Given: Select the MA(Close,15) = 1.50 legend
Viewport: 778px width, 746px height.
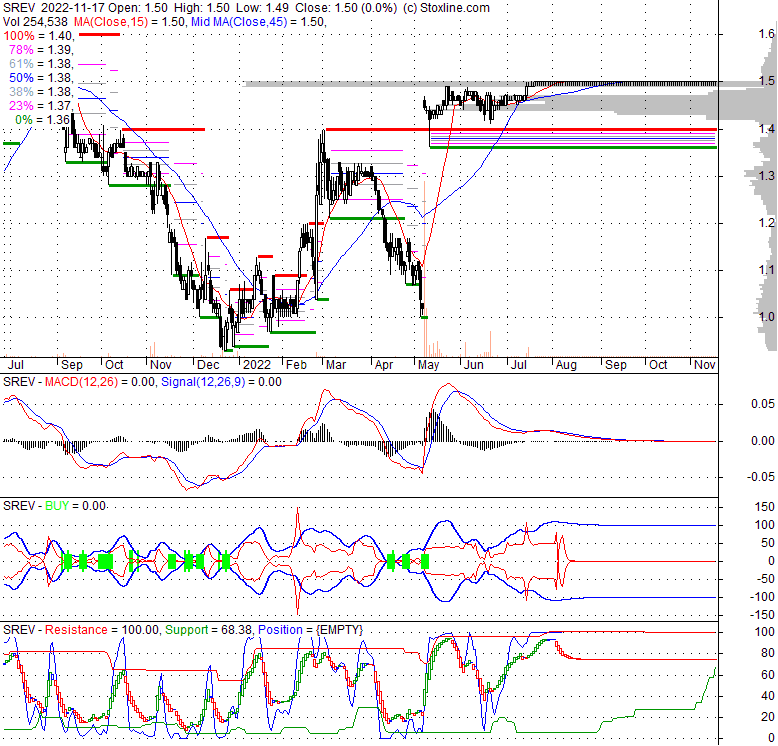Looking at the screenshot, I should 130,22.
